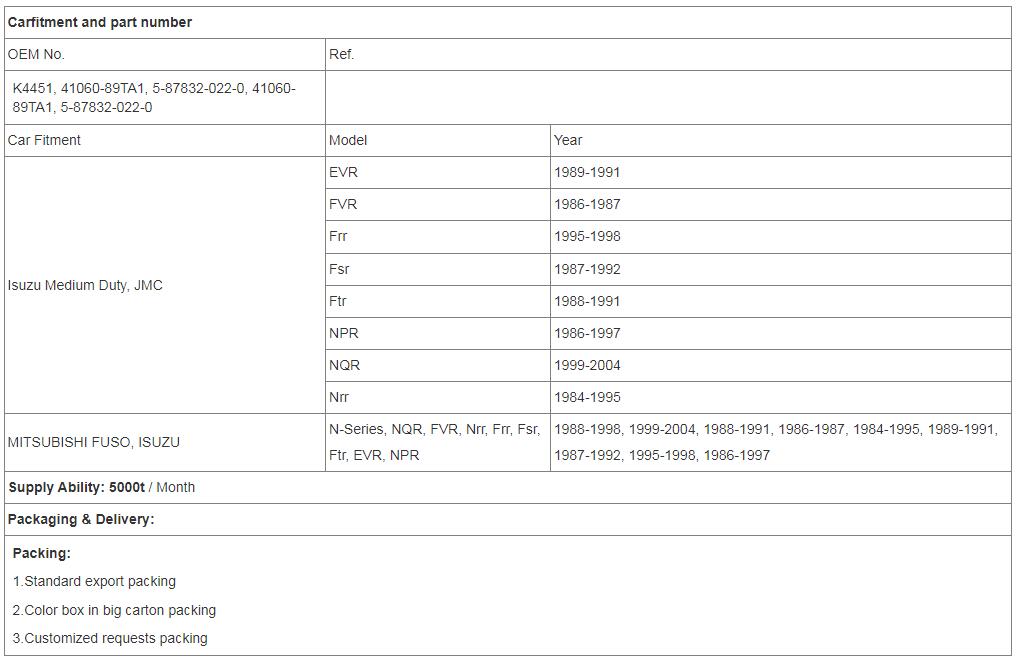
Task: Select the Model column header
Action: point(438,140)
